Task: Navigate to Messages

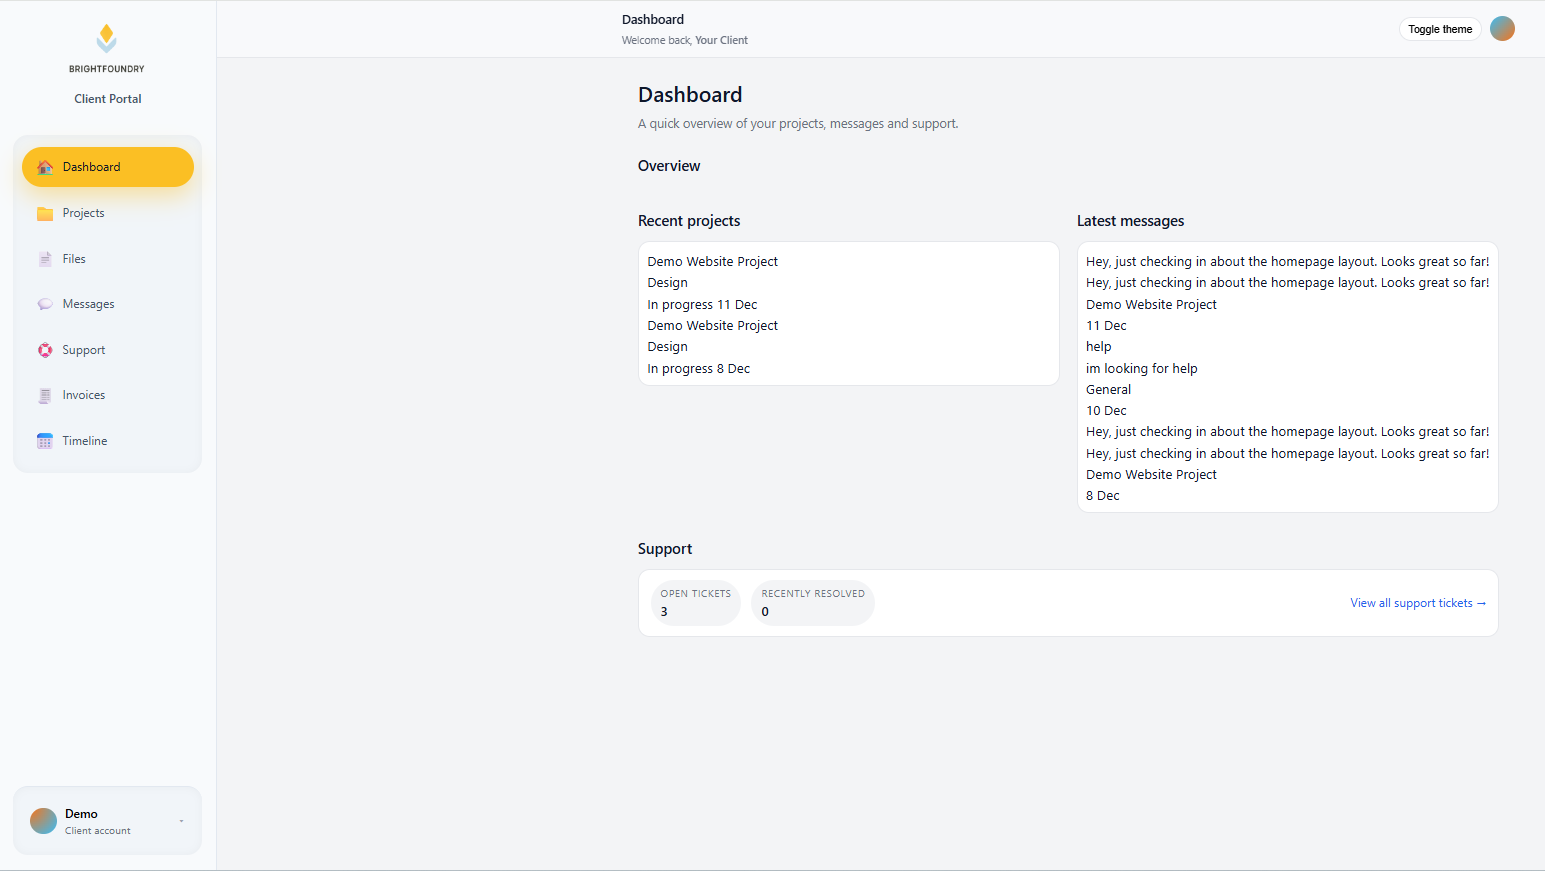Action: click(x=108, y=304)
